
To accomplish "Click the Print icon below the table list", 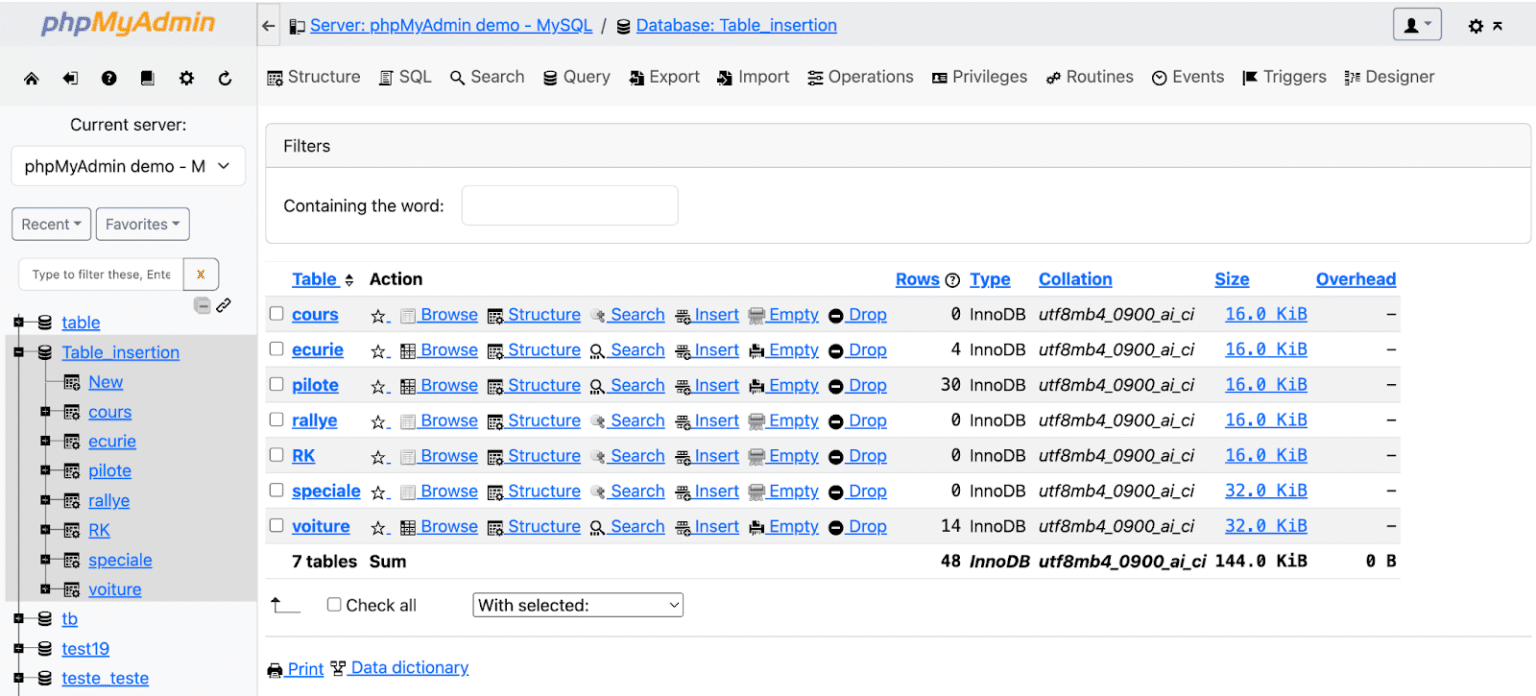I will [275, 667].
